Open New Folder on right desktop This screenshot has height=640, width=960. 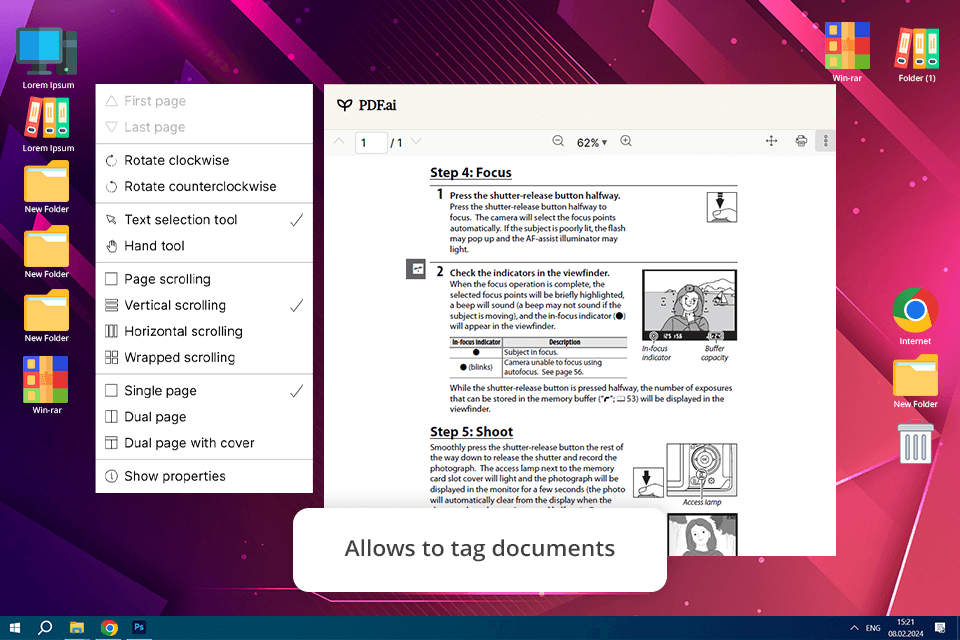pos(915,381)
